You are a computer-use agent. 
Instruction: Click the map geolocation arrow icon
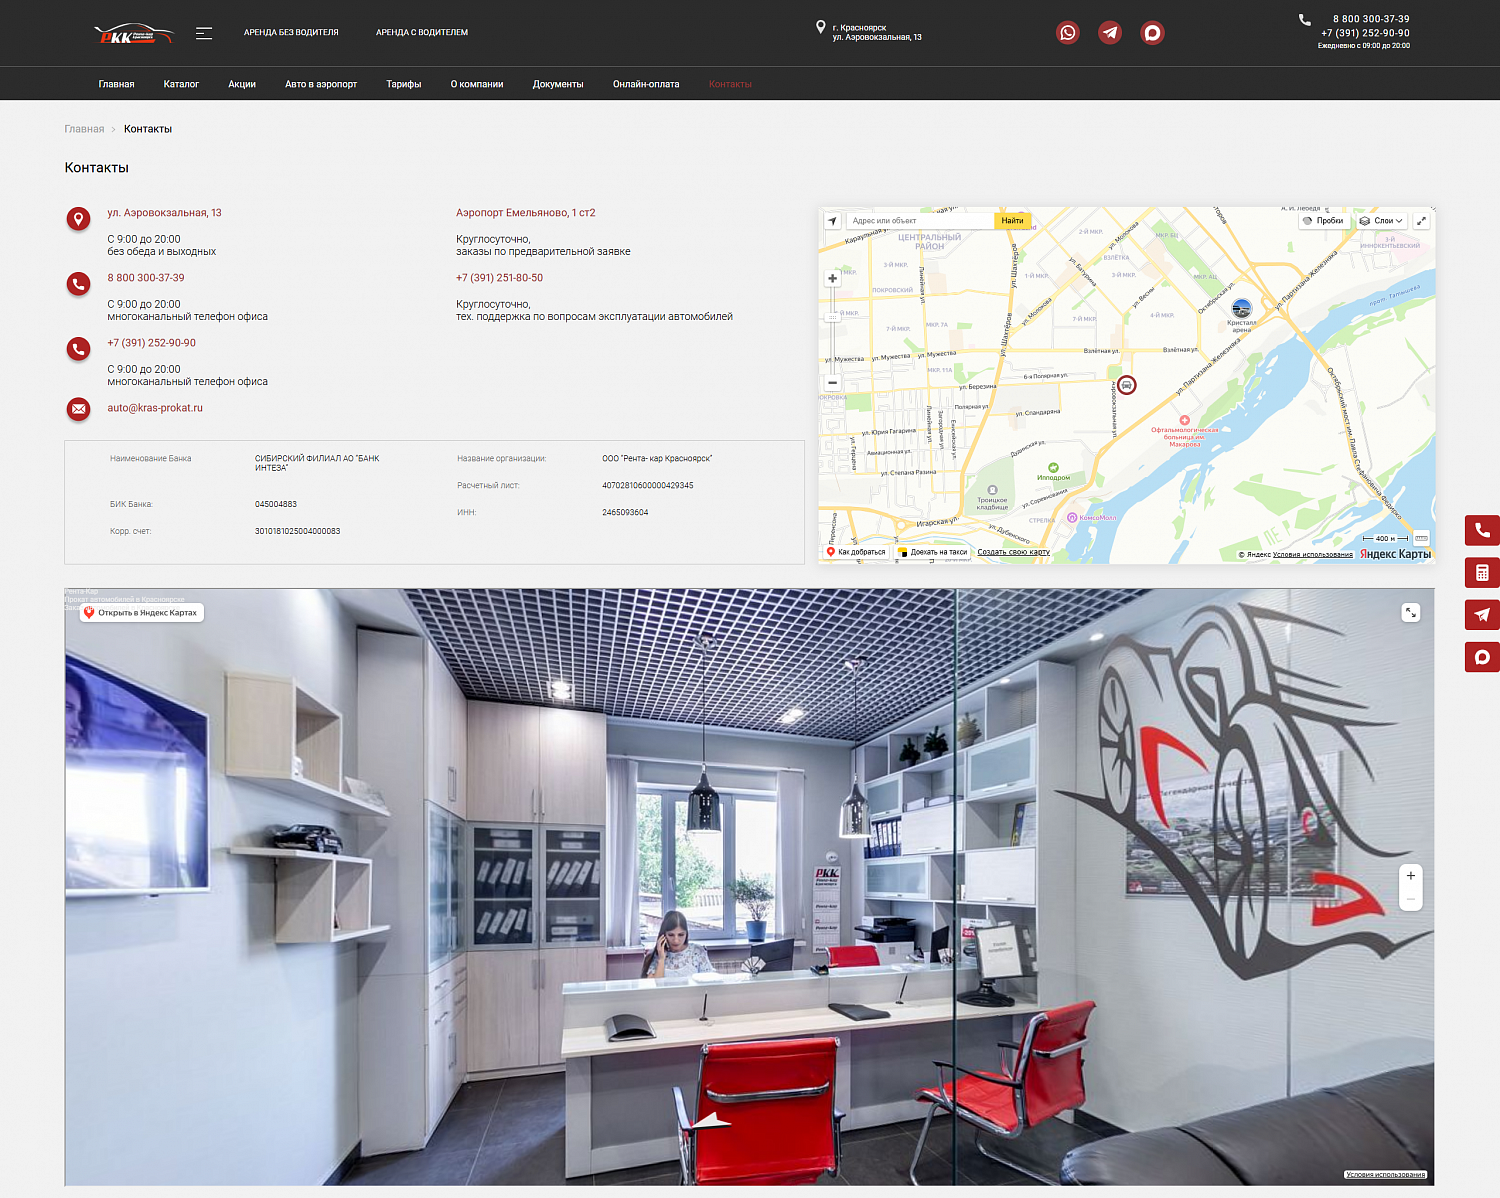(x=832, y=221)
